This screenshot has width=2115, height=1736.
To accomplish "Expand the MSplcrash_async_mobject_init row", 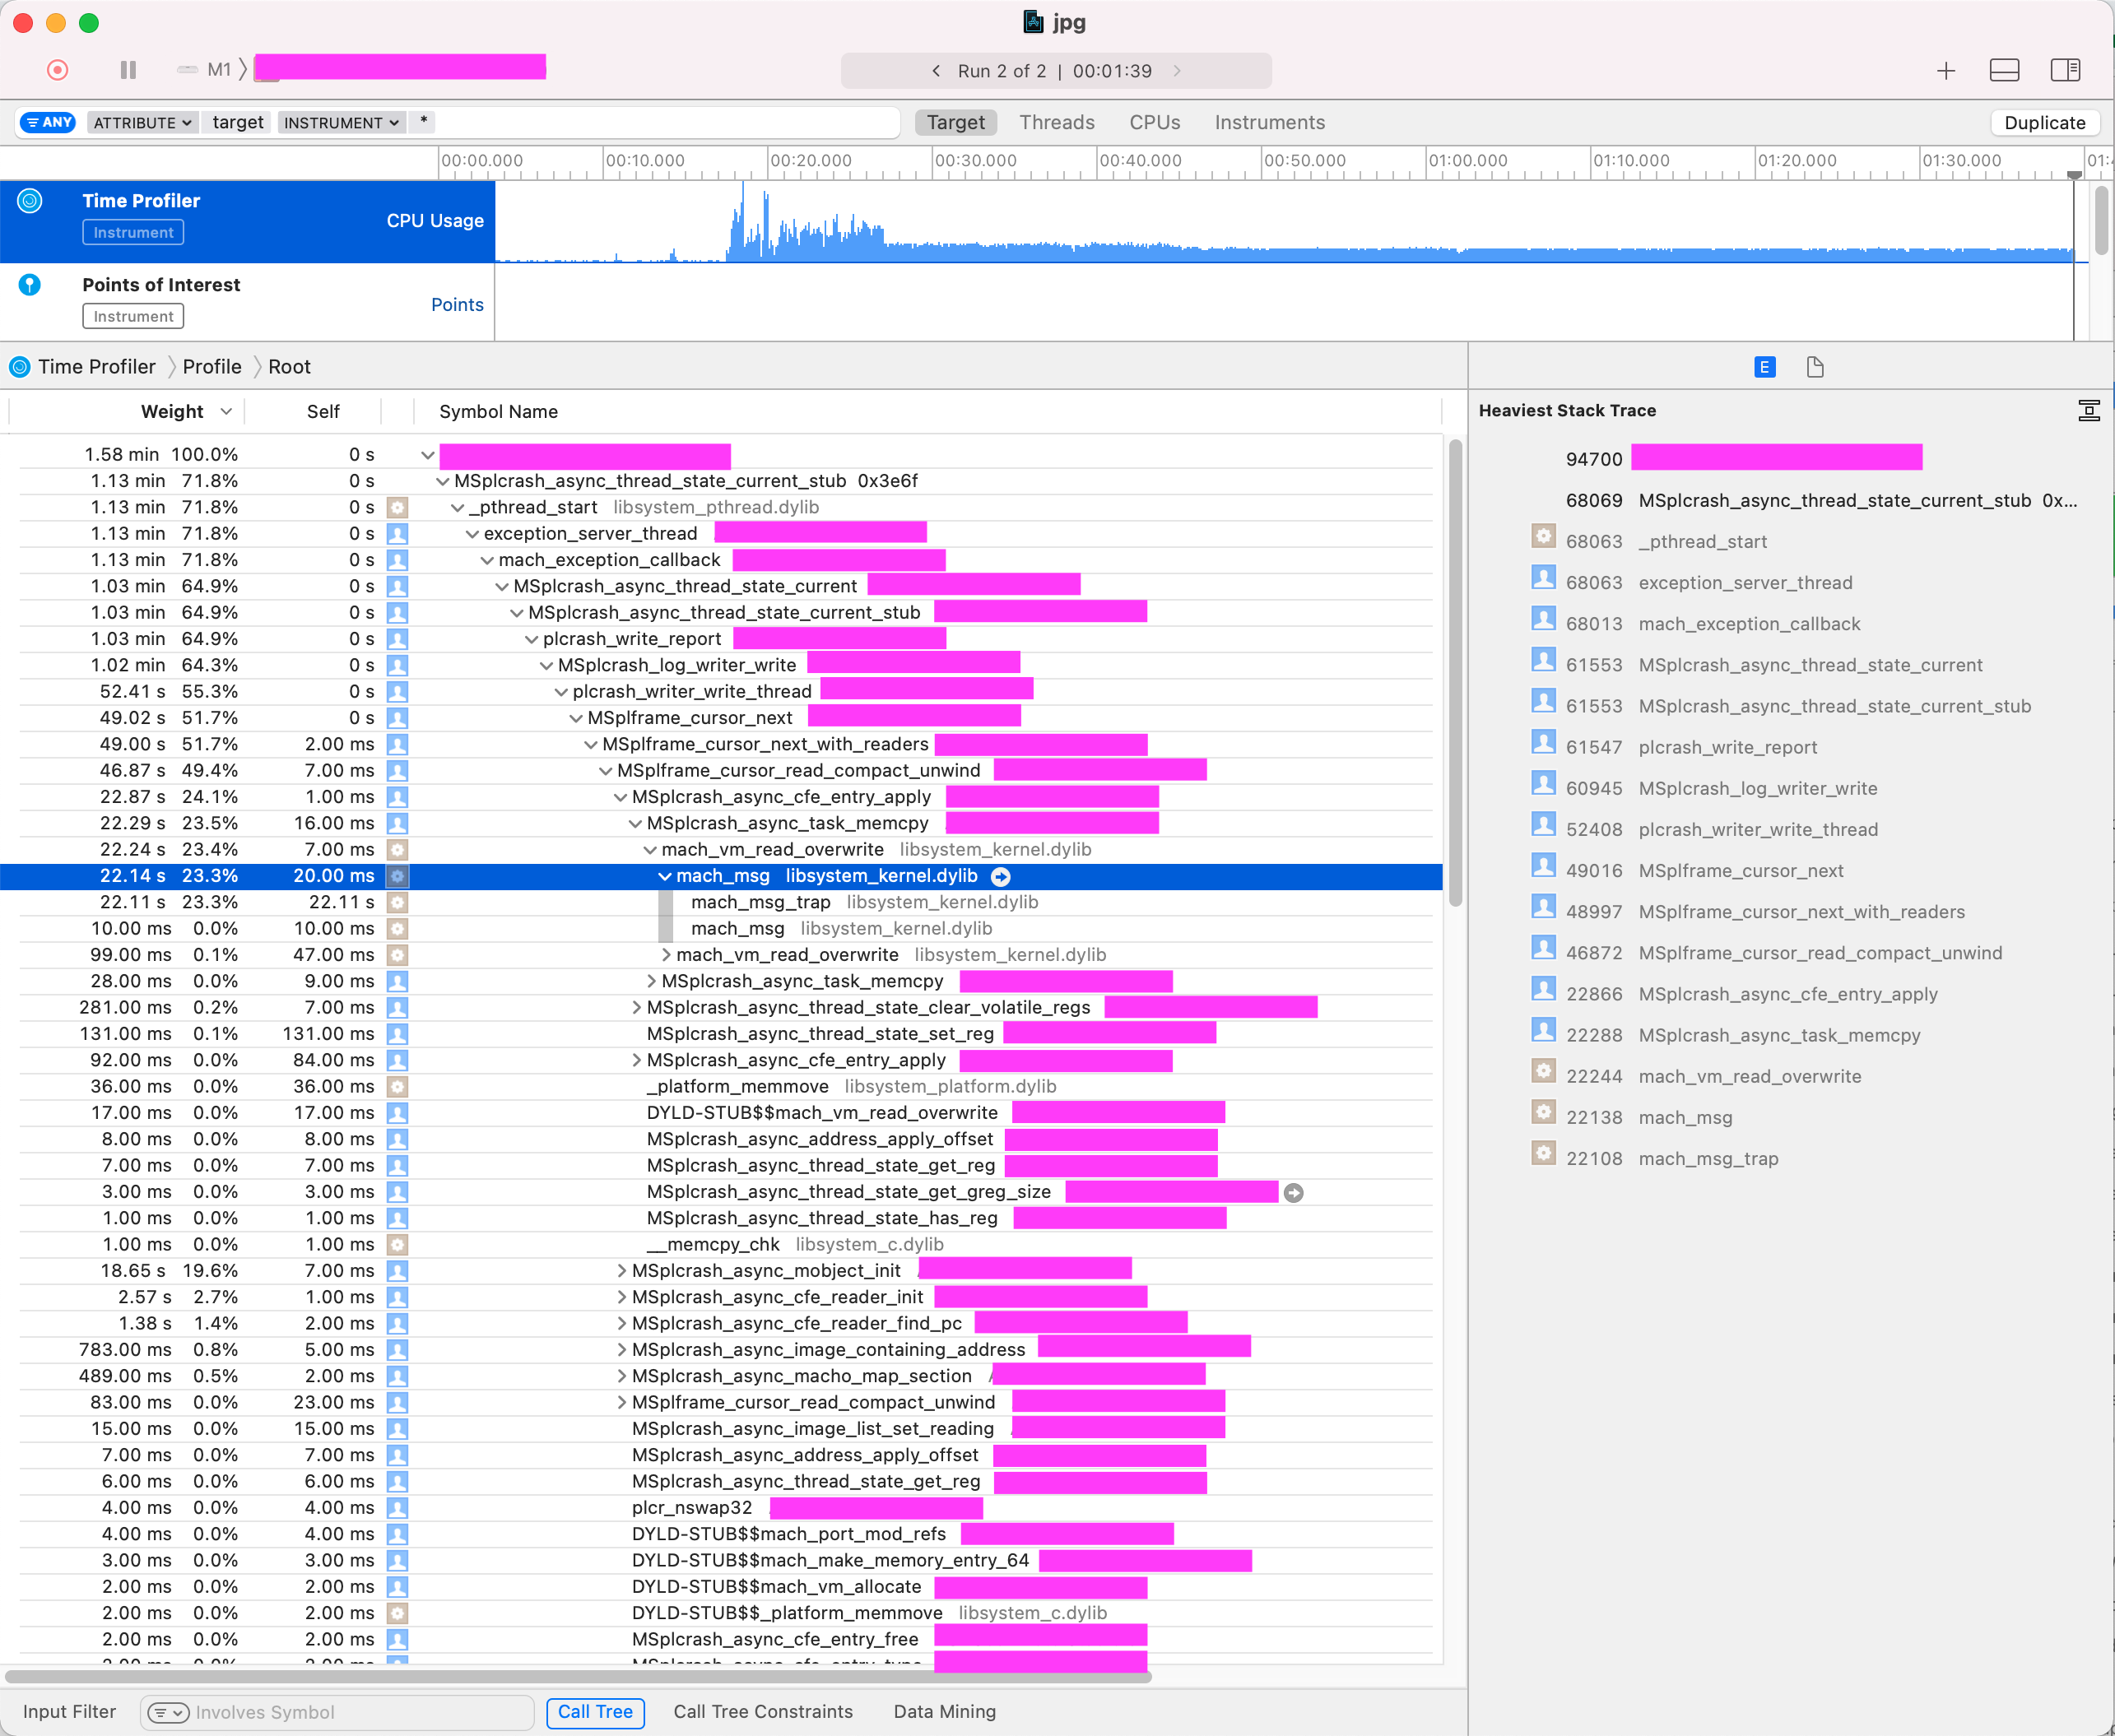I will click(621, 1271).
